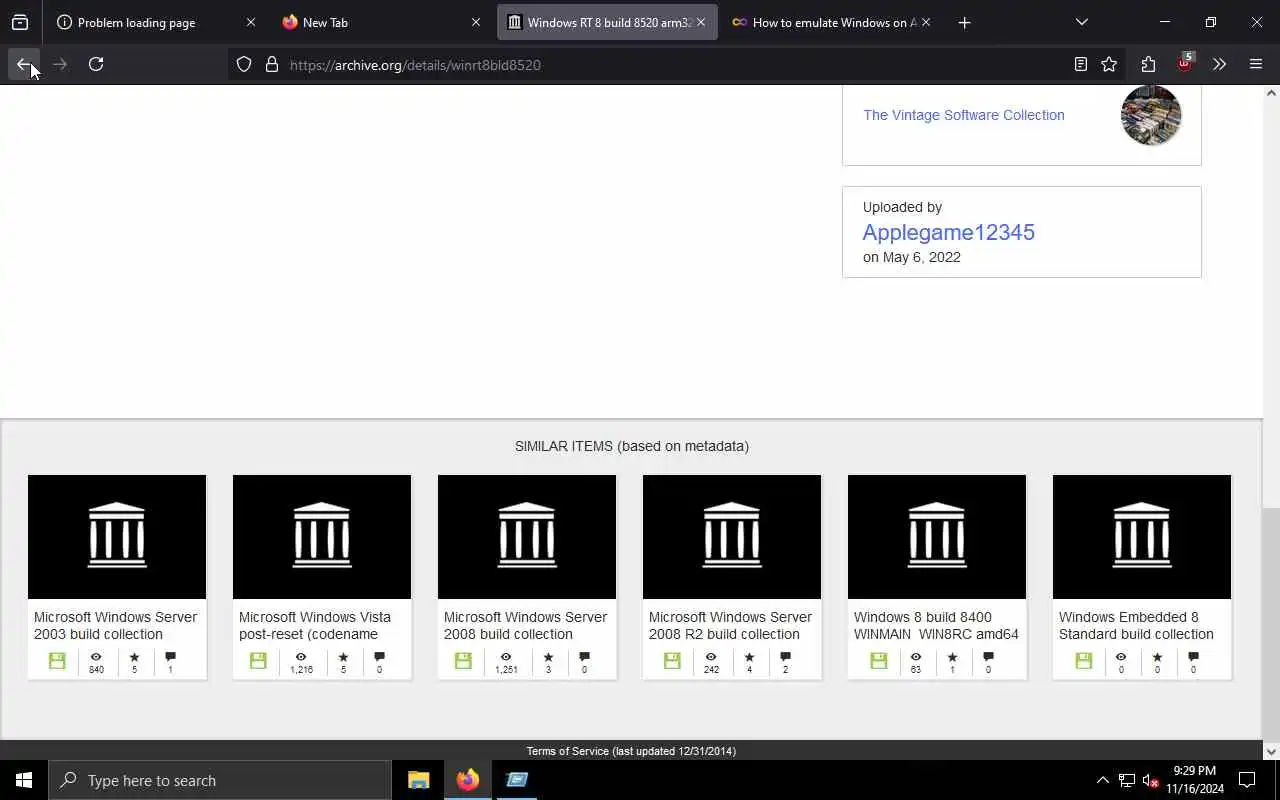Open Windows Start menu

[24, 780]
